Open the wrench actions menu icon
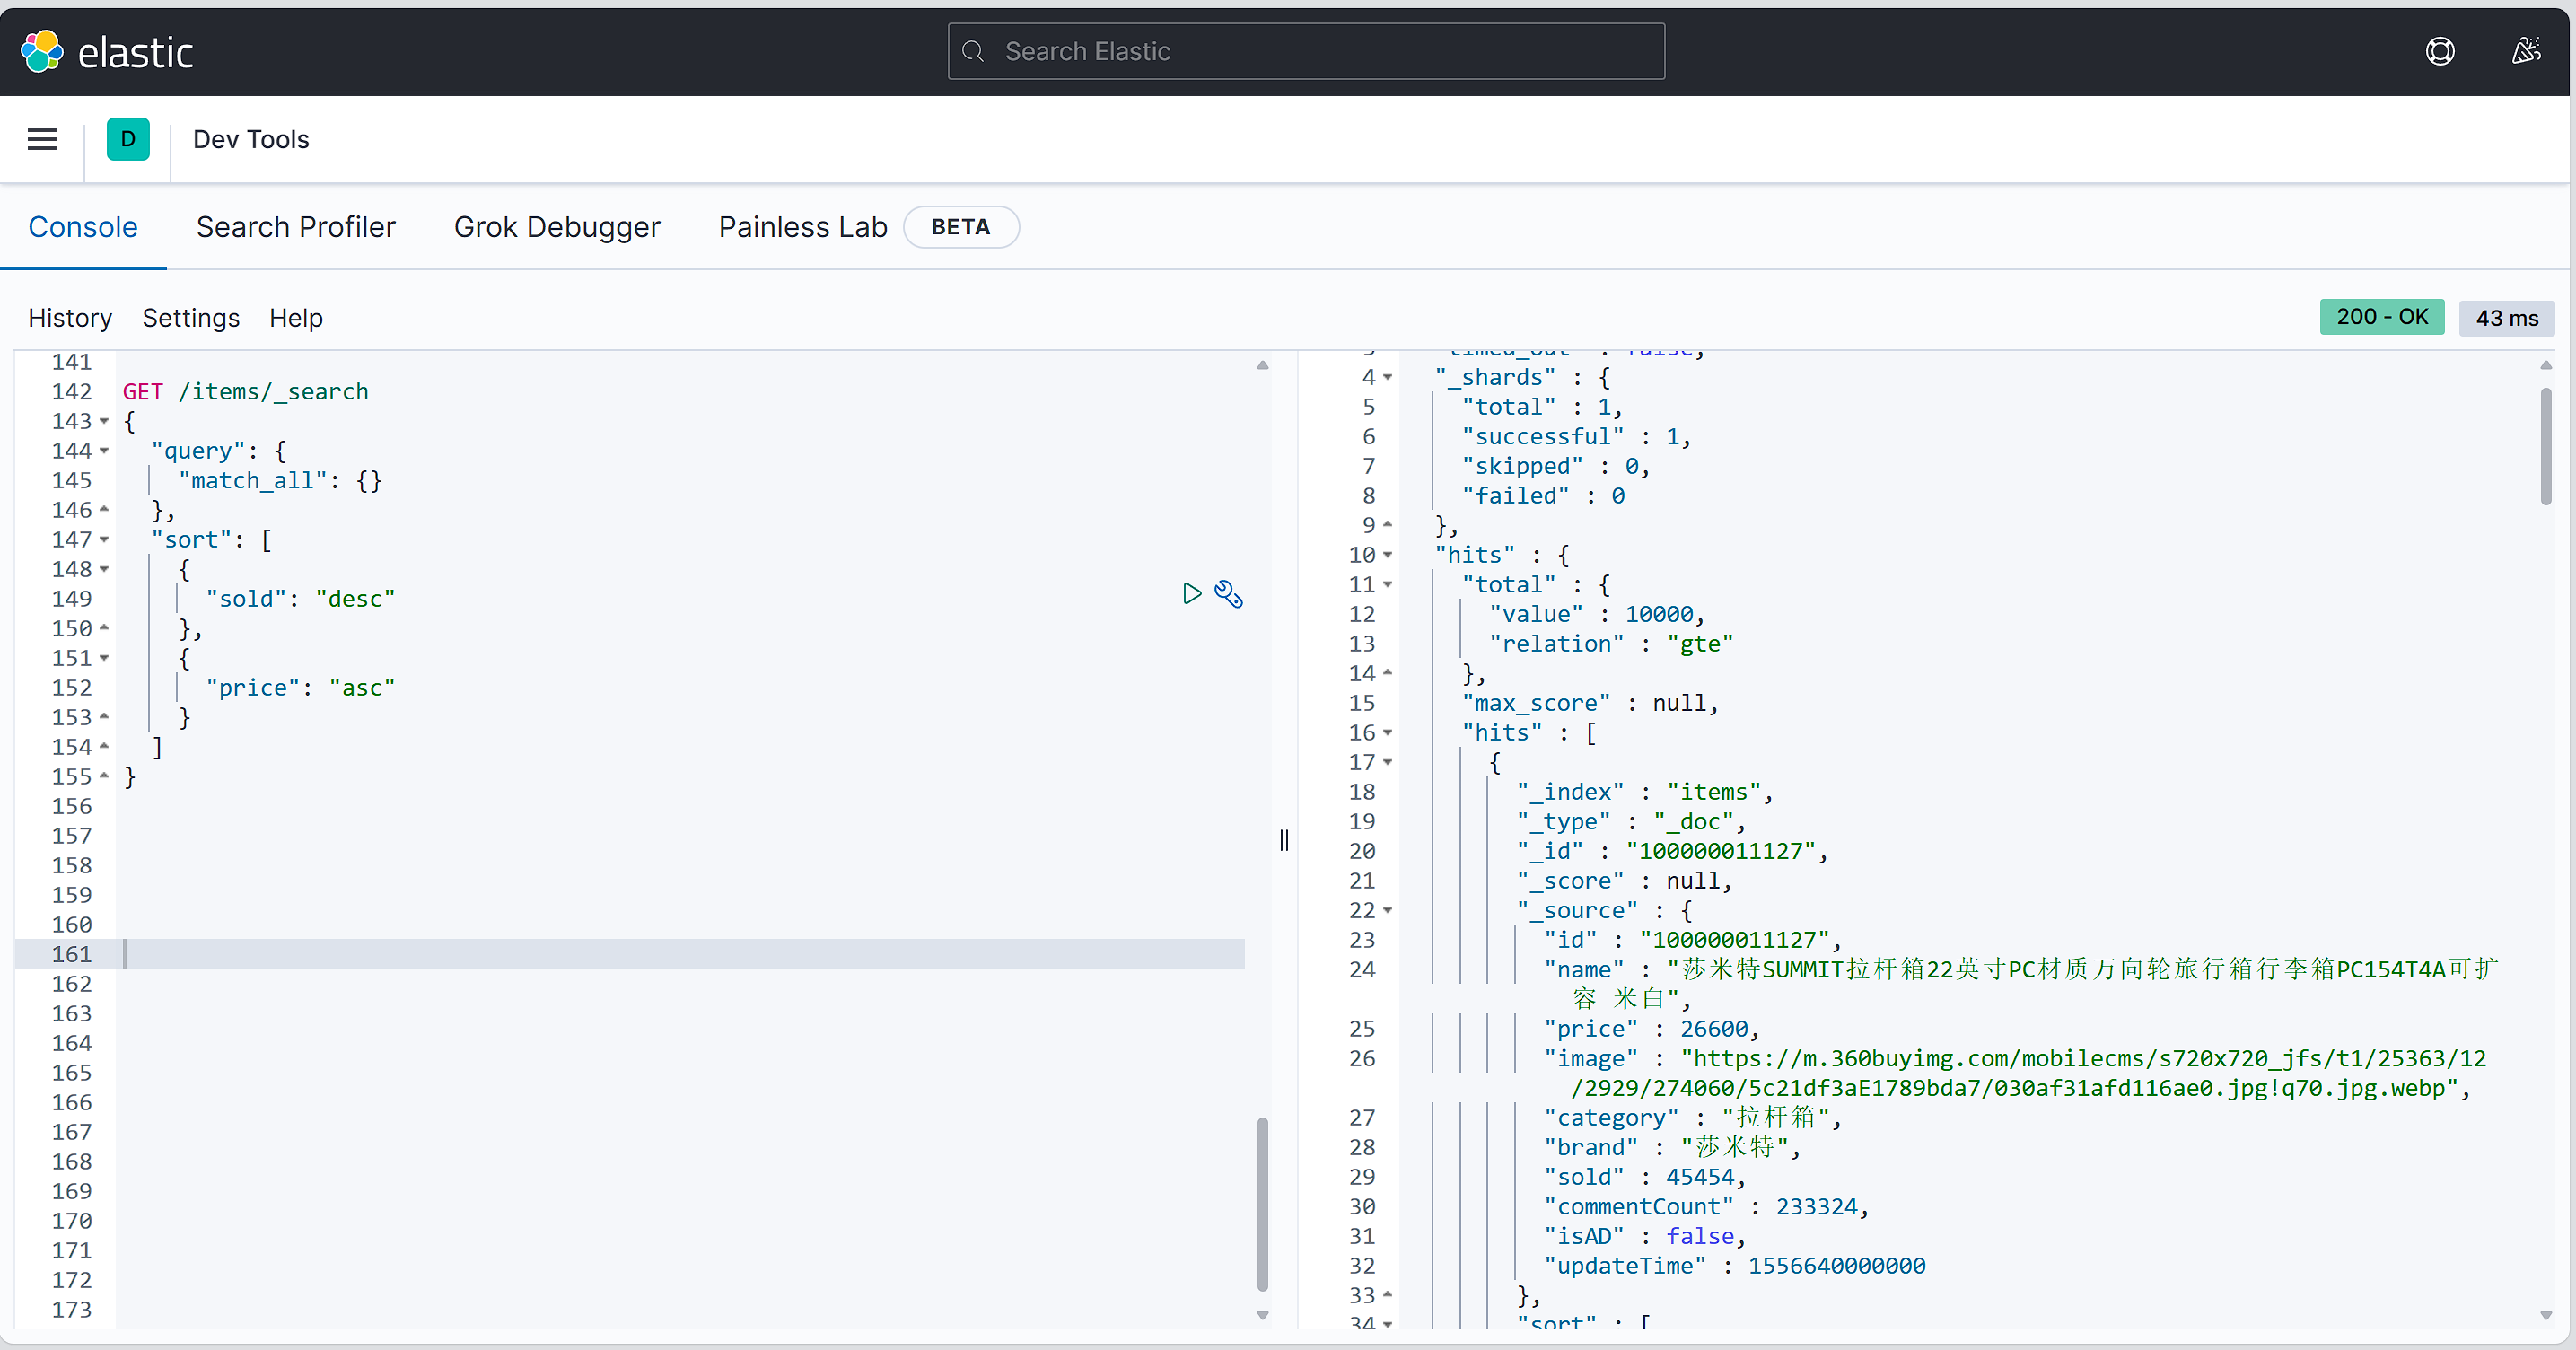 coord(1228,594)
